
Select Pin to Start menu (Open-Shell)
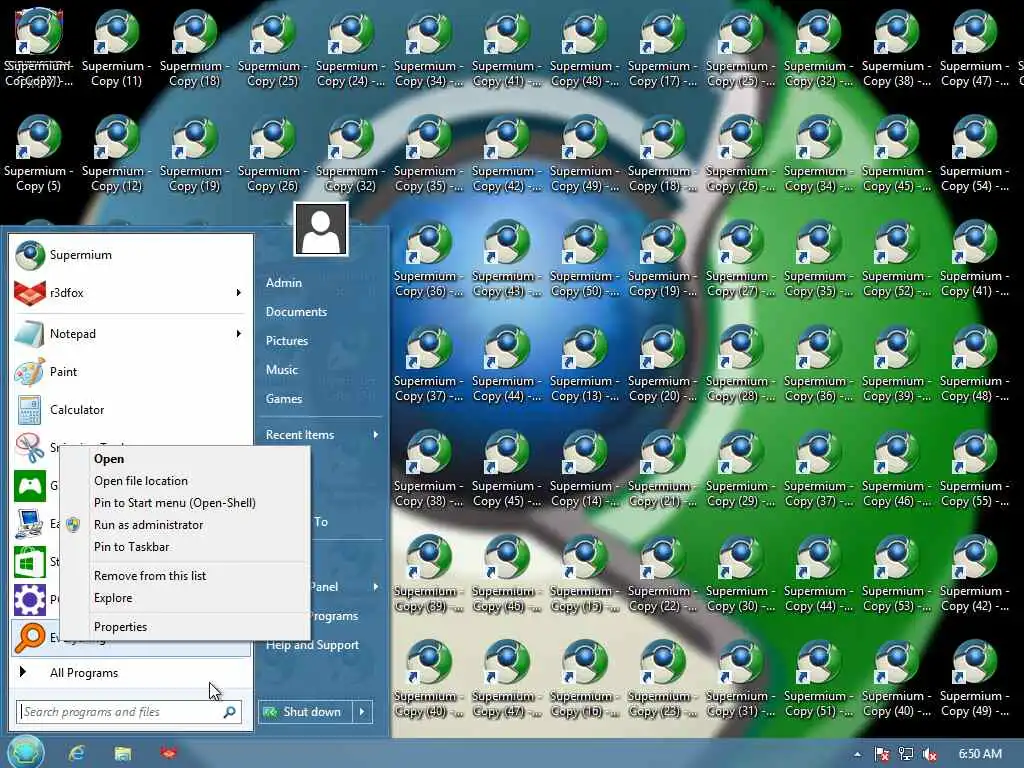click(x=185, y=503)
